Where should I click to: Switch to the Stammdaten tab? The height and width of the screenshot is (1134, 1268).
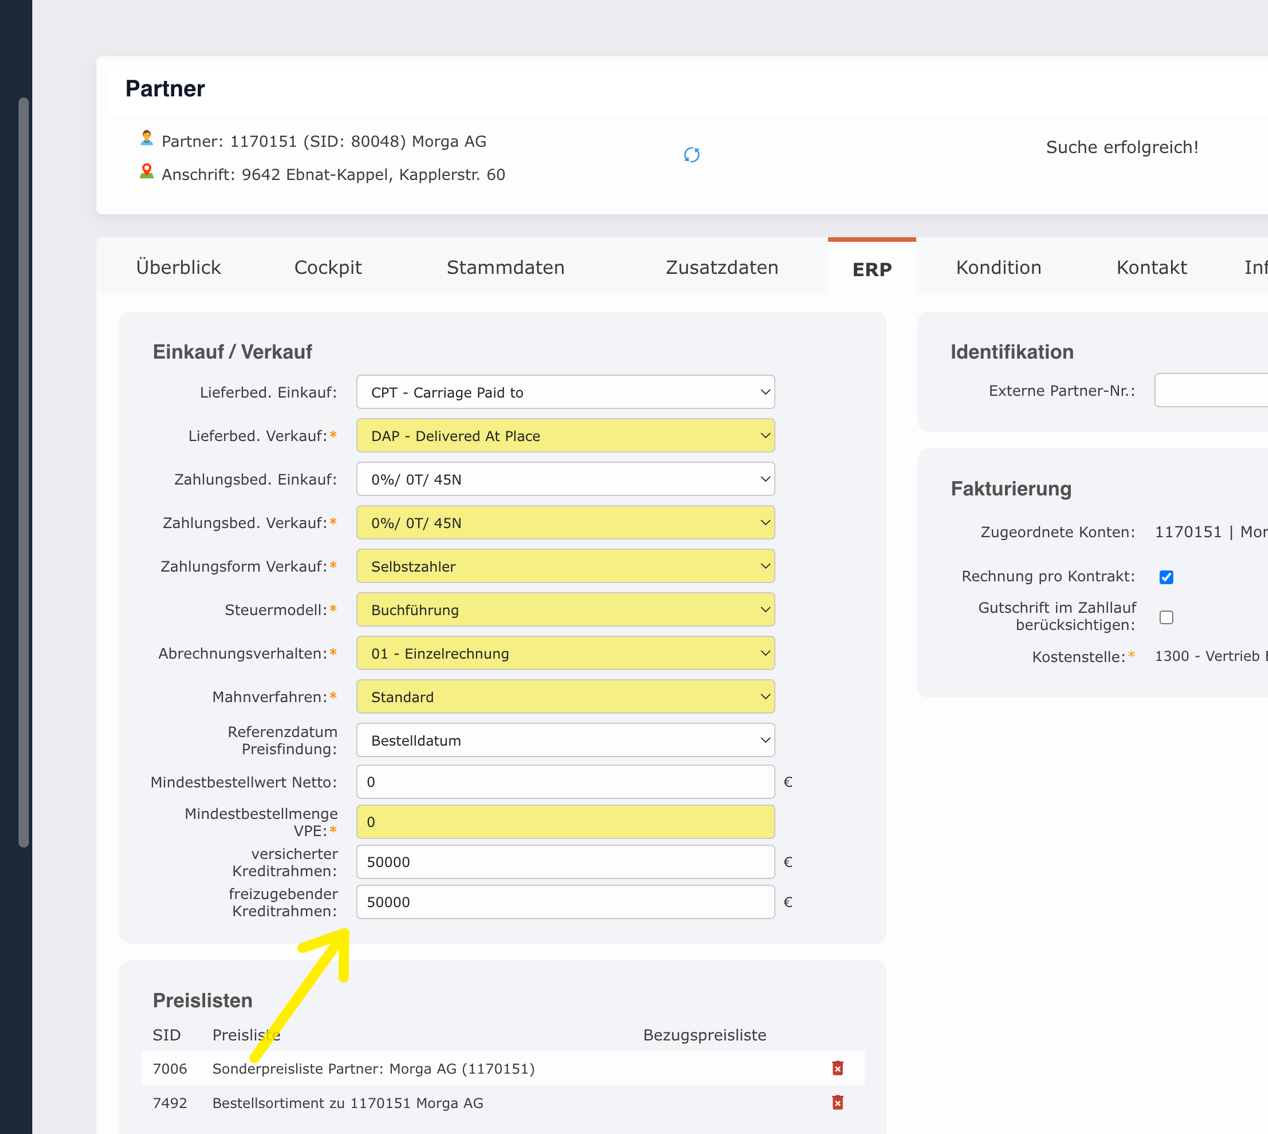[x=505, y=267]
